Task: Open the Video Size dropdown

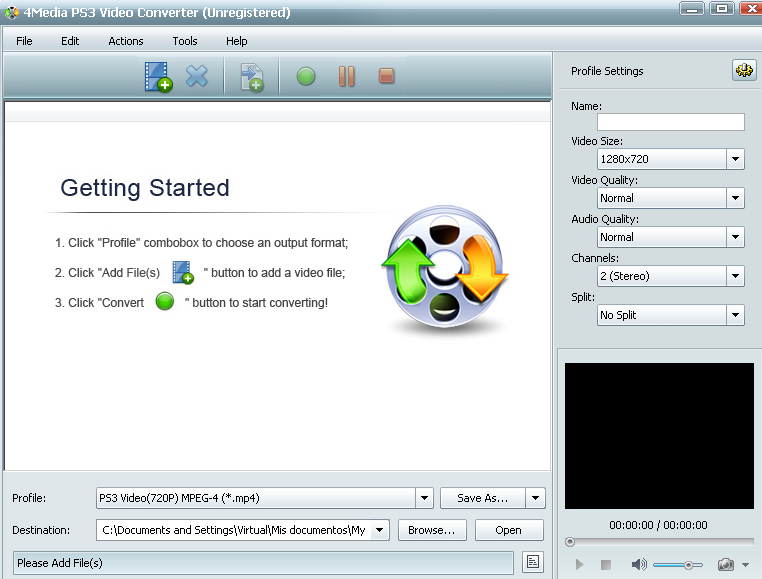Action: pyautogui.click(x=735, y=159)
